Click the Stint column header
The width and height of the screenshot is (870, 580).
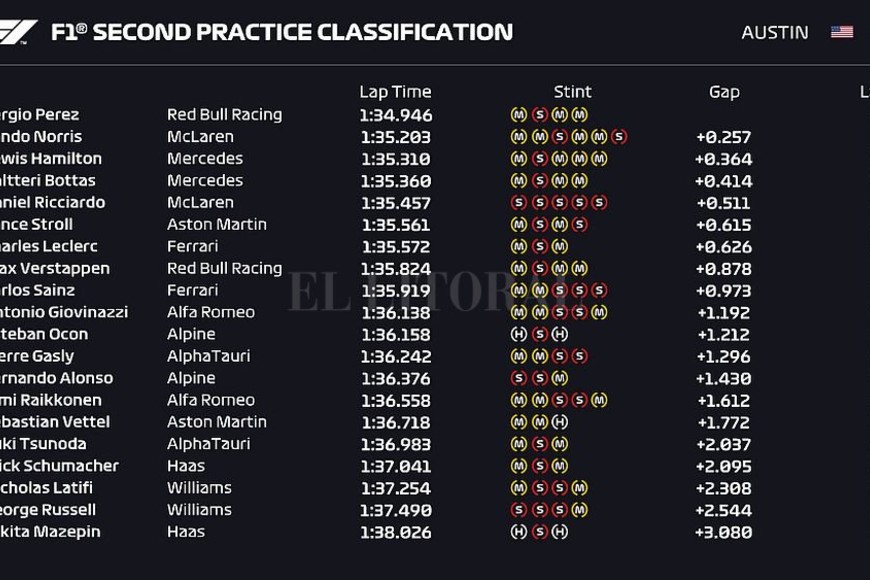pyautogui.click(x=572, y=92)
